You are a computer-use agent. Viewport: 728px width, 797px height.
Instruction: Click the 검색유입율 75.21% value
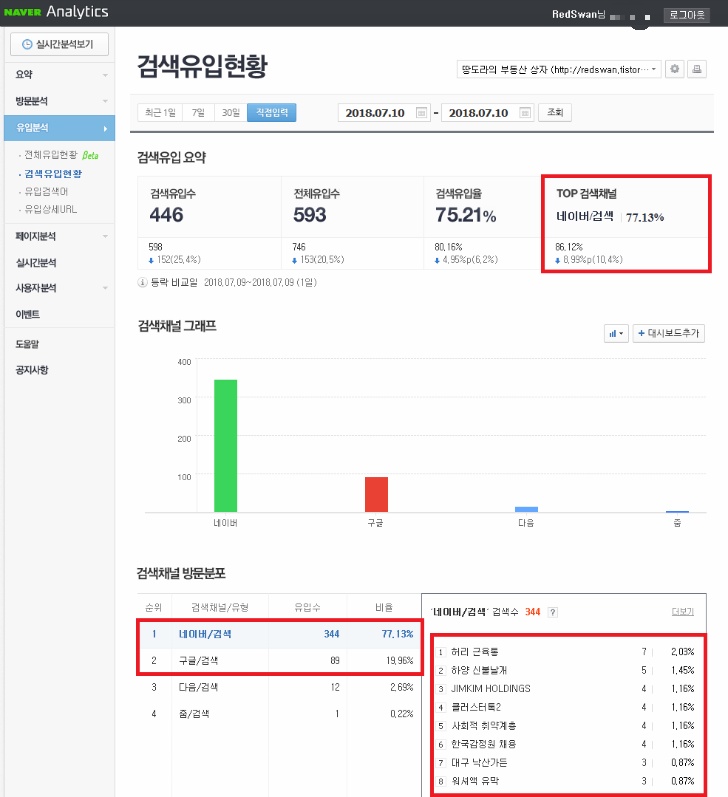pos(466,214)
